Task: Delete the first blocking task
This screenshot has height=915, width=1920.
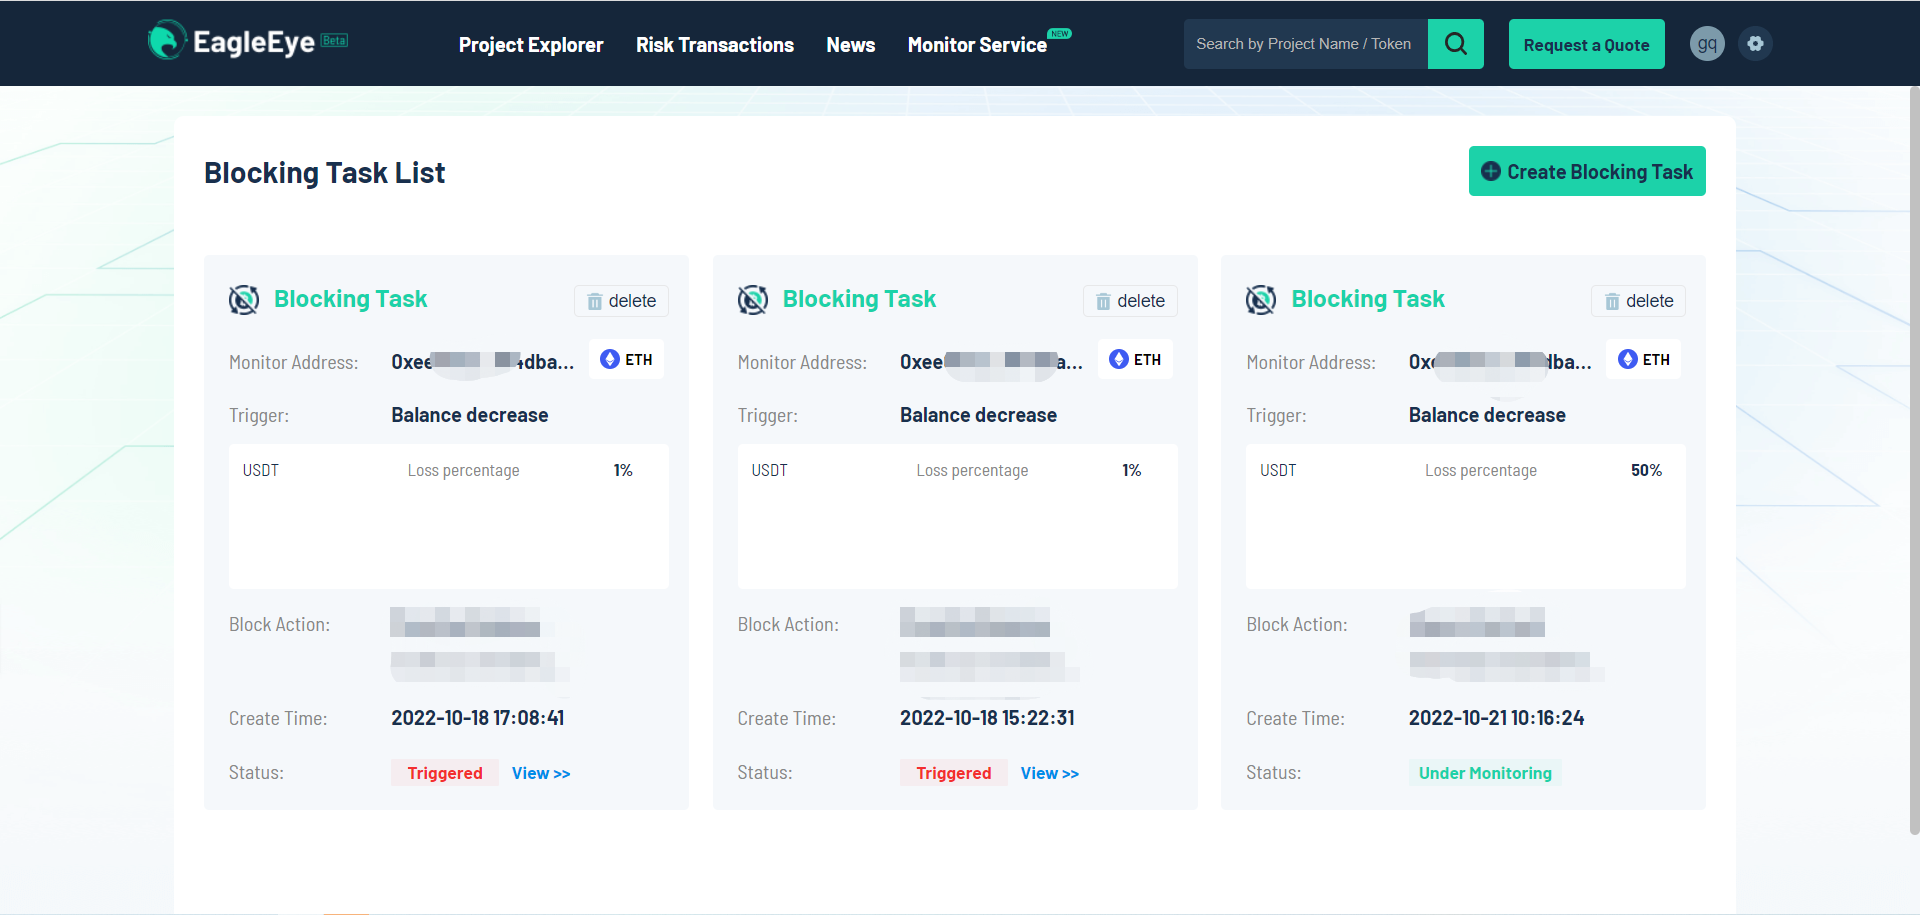Action: pos(621,301)
